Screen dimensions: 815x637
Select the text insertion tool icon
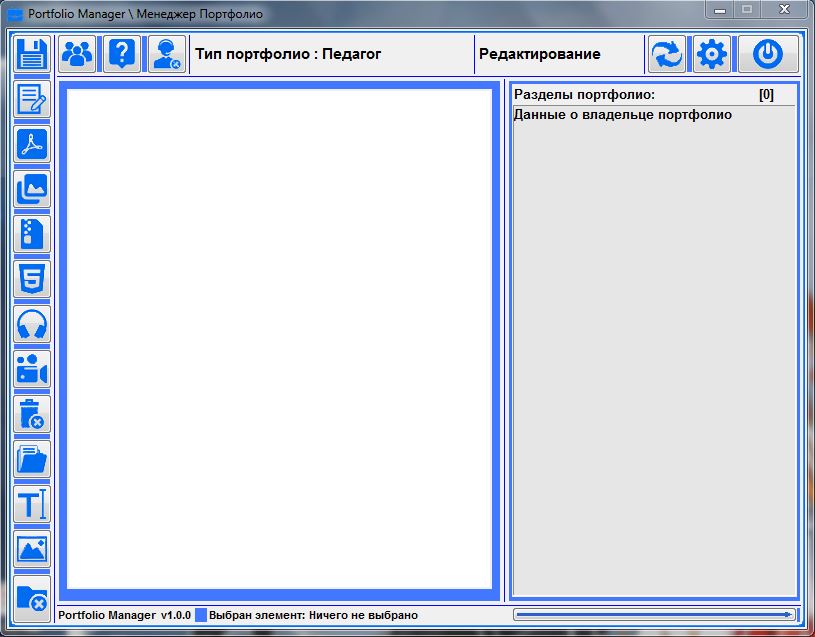click(32, 504)
